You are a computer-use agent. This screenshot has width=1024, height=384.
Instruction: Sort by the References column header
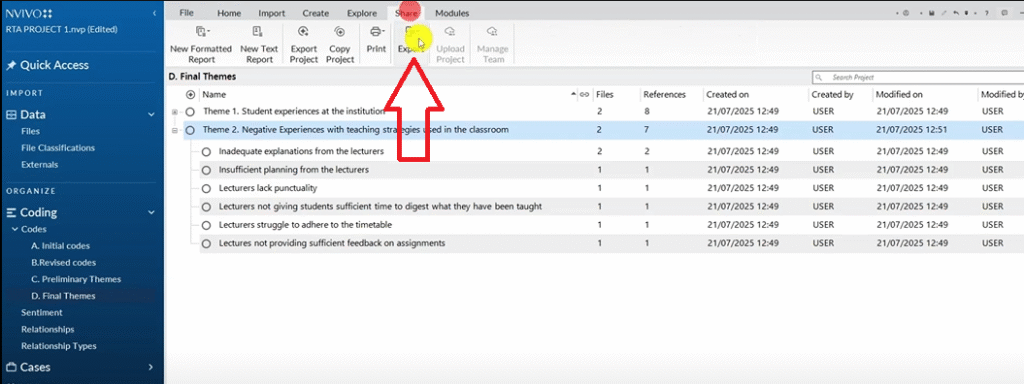click(664, 95)
